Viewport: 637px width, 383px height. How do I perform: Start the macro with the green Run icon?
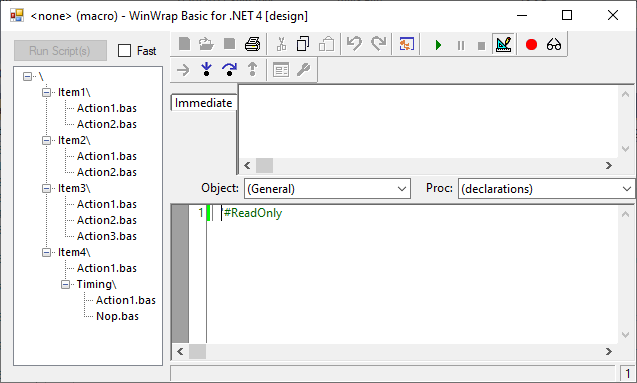tap(438, 45)
